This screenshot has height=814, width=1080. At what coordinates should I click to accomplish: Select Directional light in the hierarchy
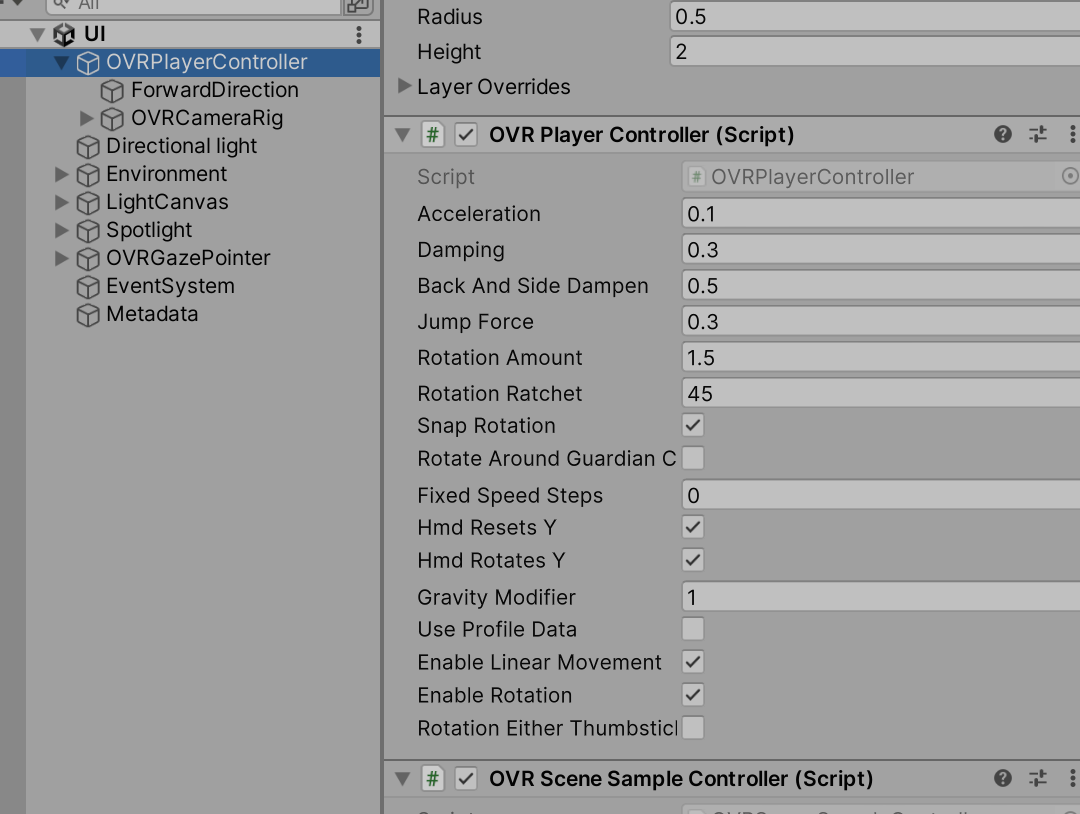[x=181, y=146]
